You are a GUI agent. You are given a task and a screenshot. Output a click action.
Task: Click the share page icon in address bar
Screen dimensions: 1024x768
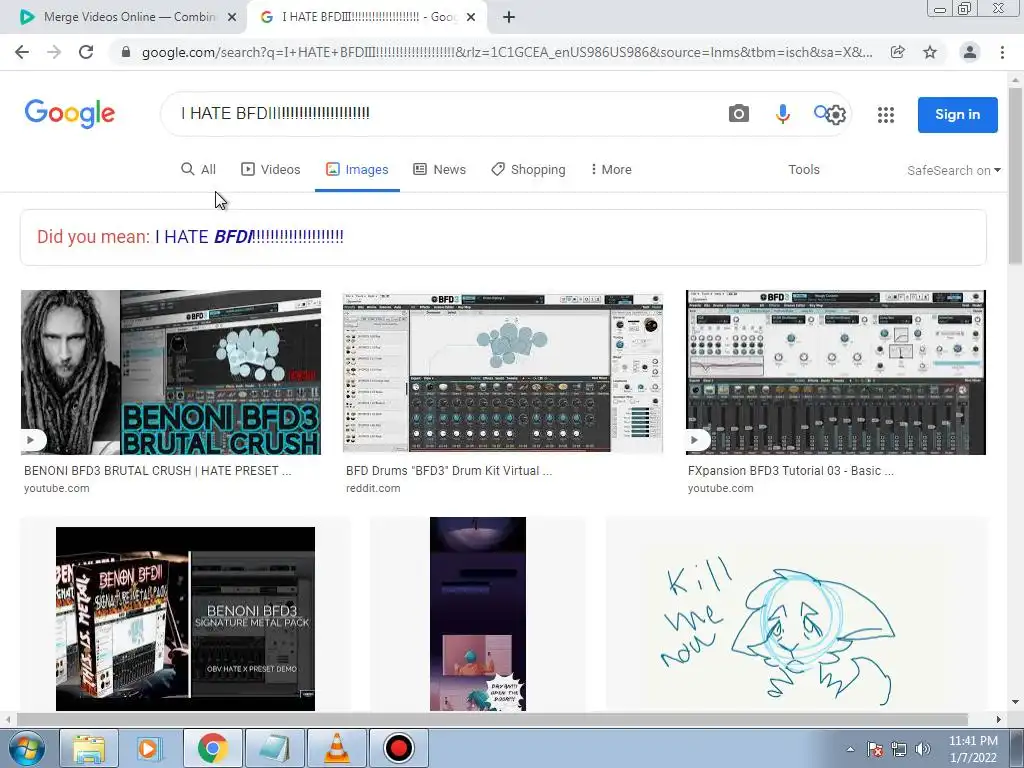click(x=898, y=52)
